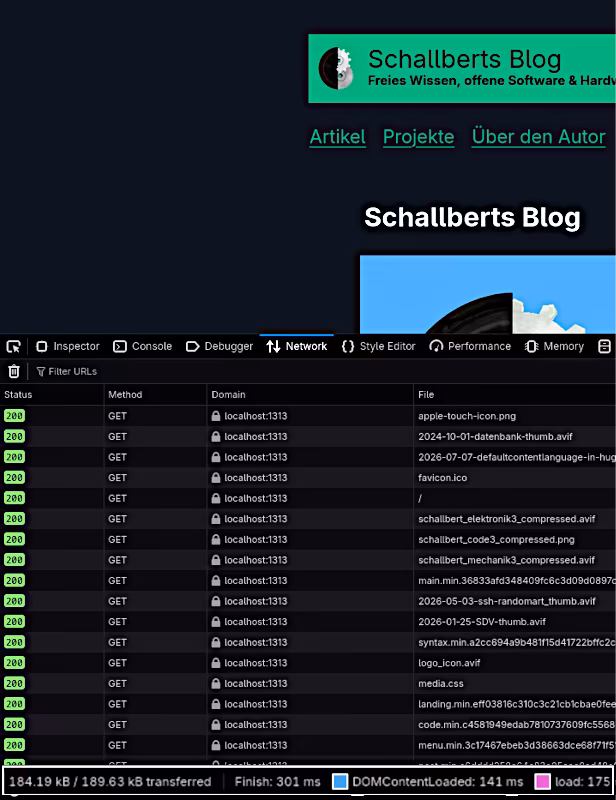
Task: Click 200 status badge of favicon.ico row
Action: pos(14,478)
